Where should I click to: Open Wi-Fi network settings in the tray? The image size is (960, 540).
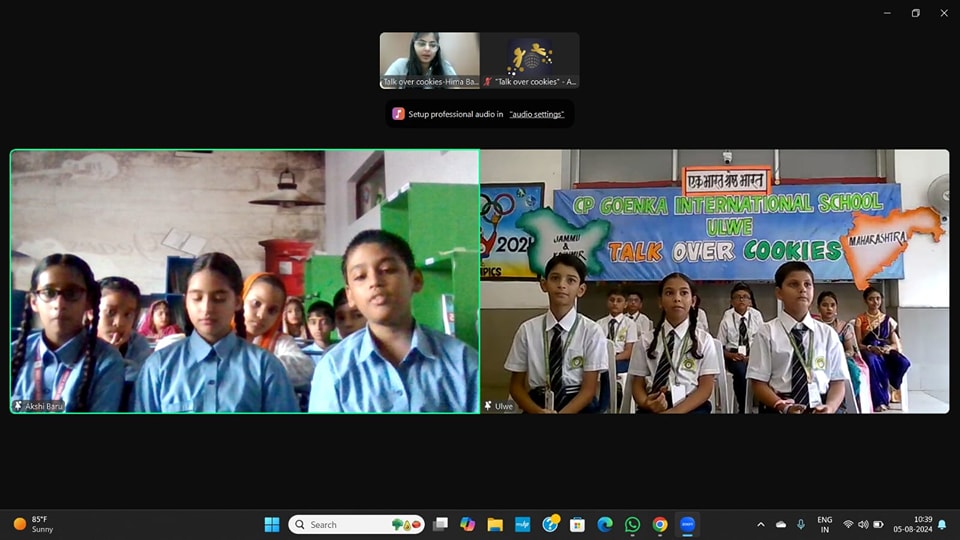pos(848,525)
